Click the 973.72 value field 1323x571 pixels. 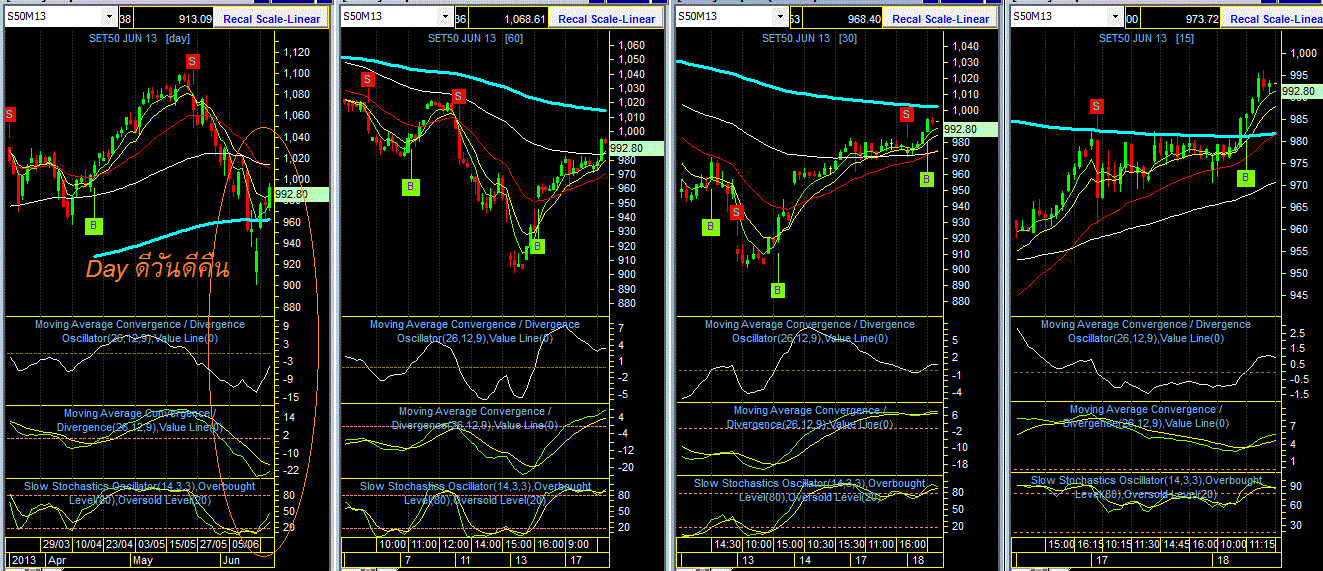[1178, 18]
